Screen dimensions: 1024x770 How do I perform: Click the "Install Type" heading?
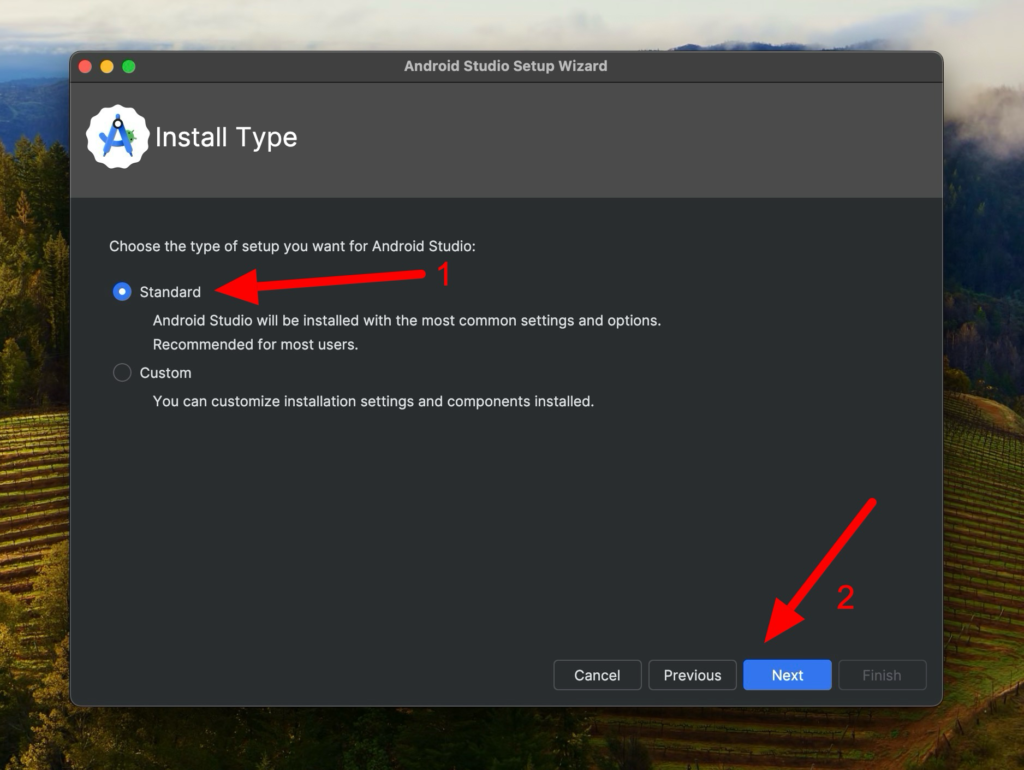pos(226,137)
